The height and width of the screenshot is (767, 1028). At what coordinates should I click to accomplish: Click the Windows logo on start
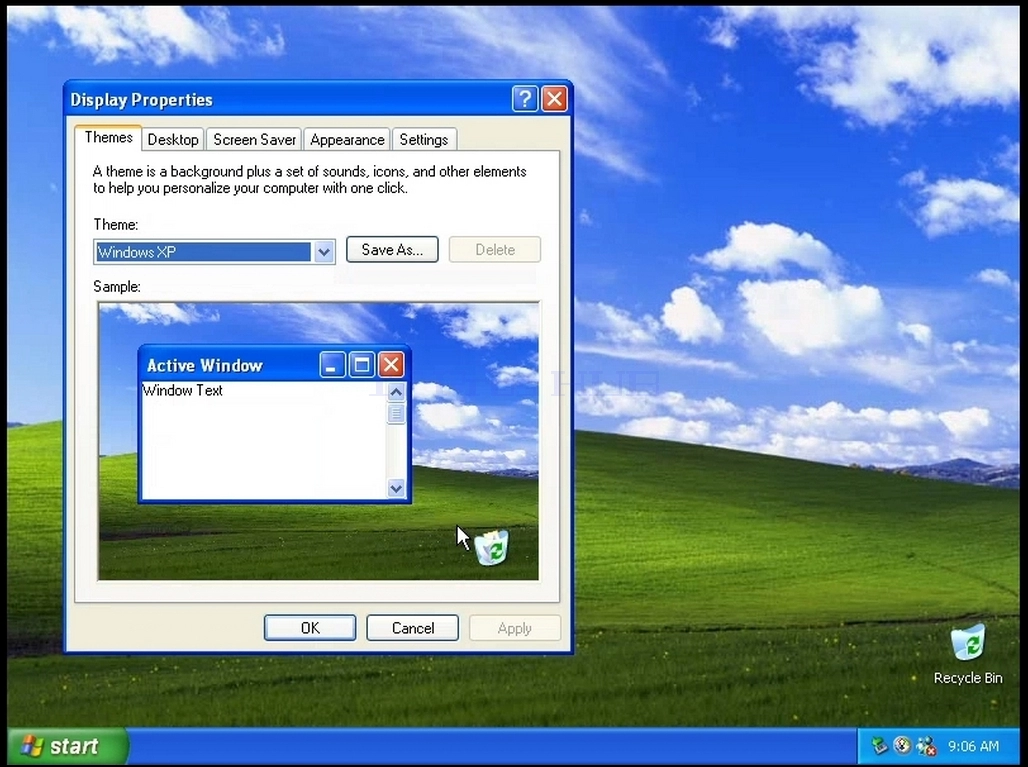[31, 746]
